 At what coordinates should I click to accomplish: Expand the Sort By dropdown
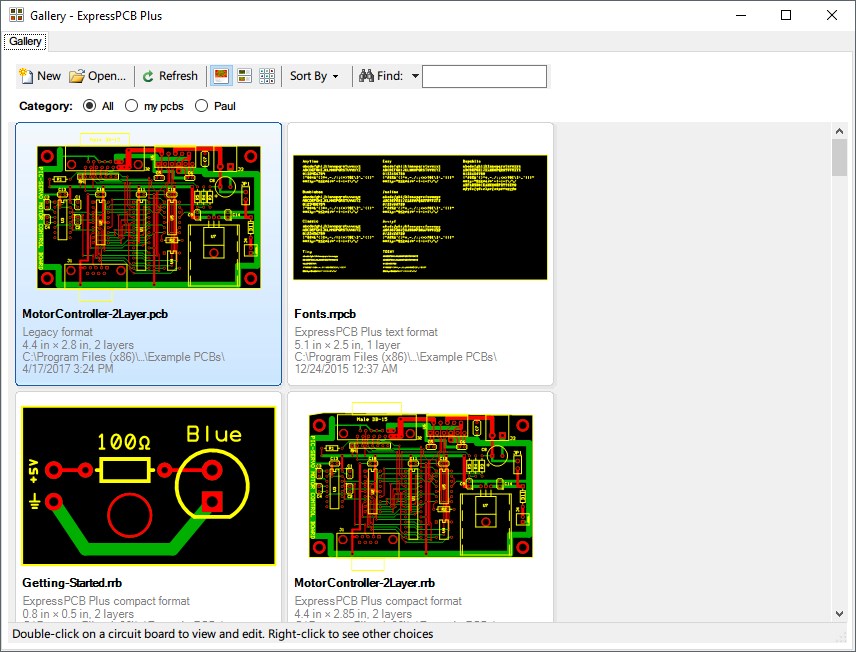click(x=314, y=76)
